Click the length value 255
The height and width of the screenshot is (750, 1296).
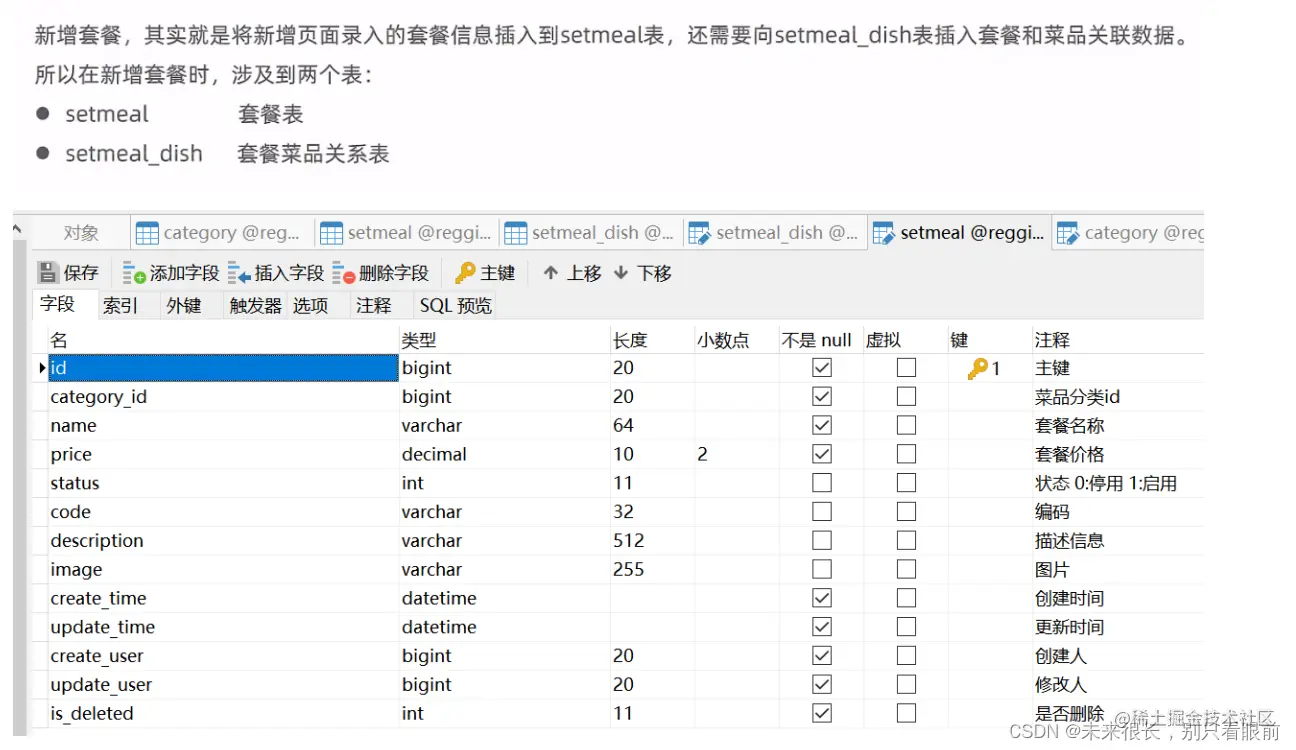coord(629,570)
